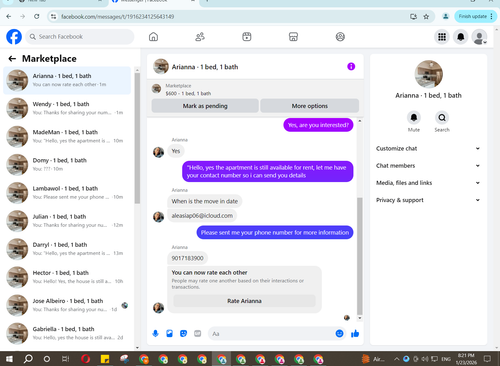Open the Gabriella - 1 bed, 1 bath conversation
This screenshot has height=366, width=500.
coord(67,333)
